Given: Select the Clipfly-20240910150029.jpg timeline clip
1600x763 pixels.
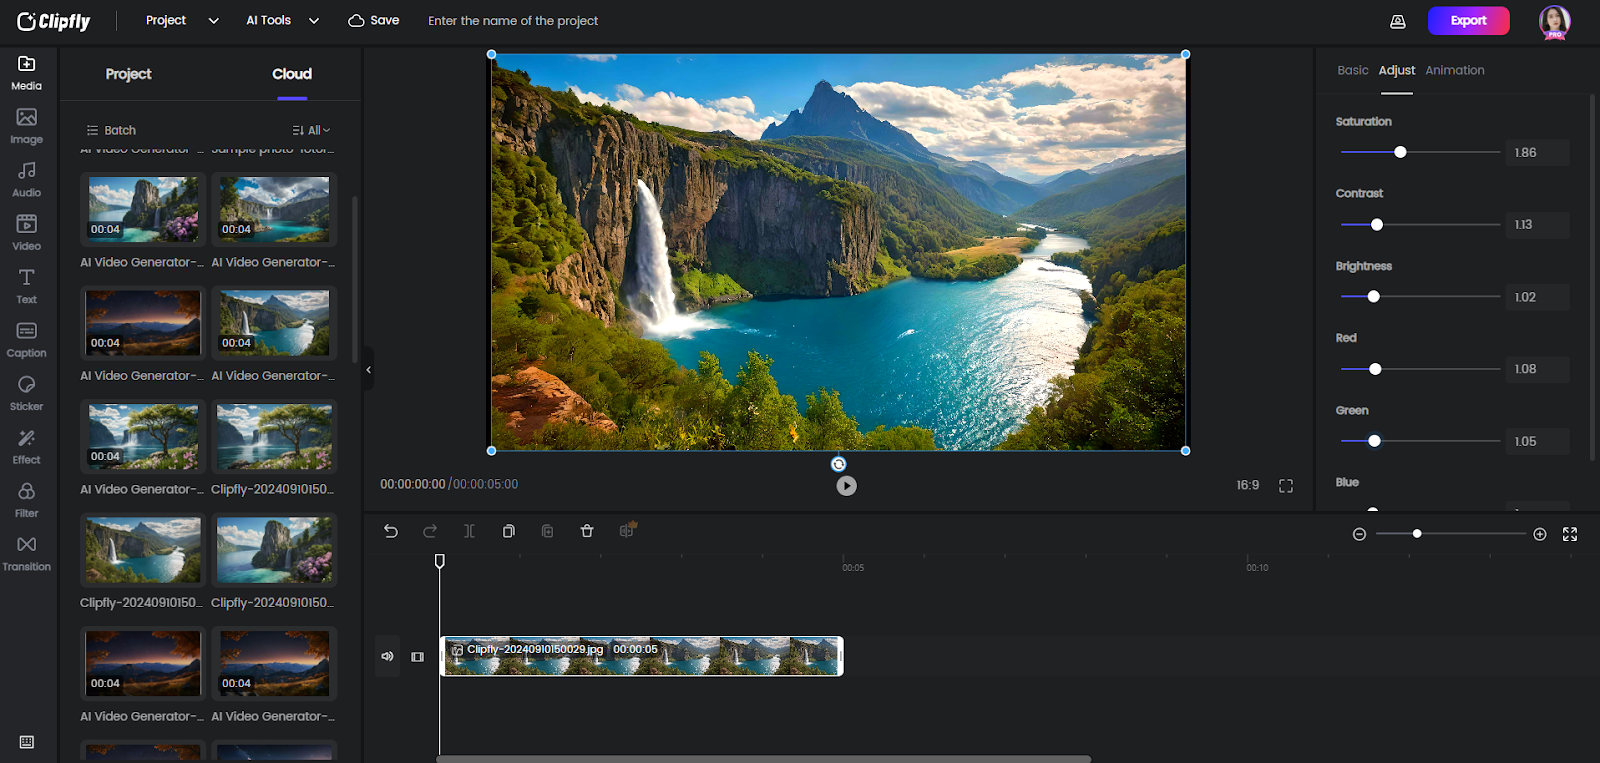Looking at the screenshot, I should coord(642,656).
